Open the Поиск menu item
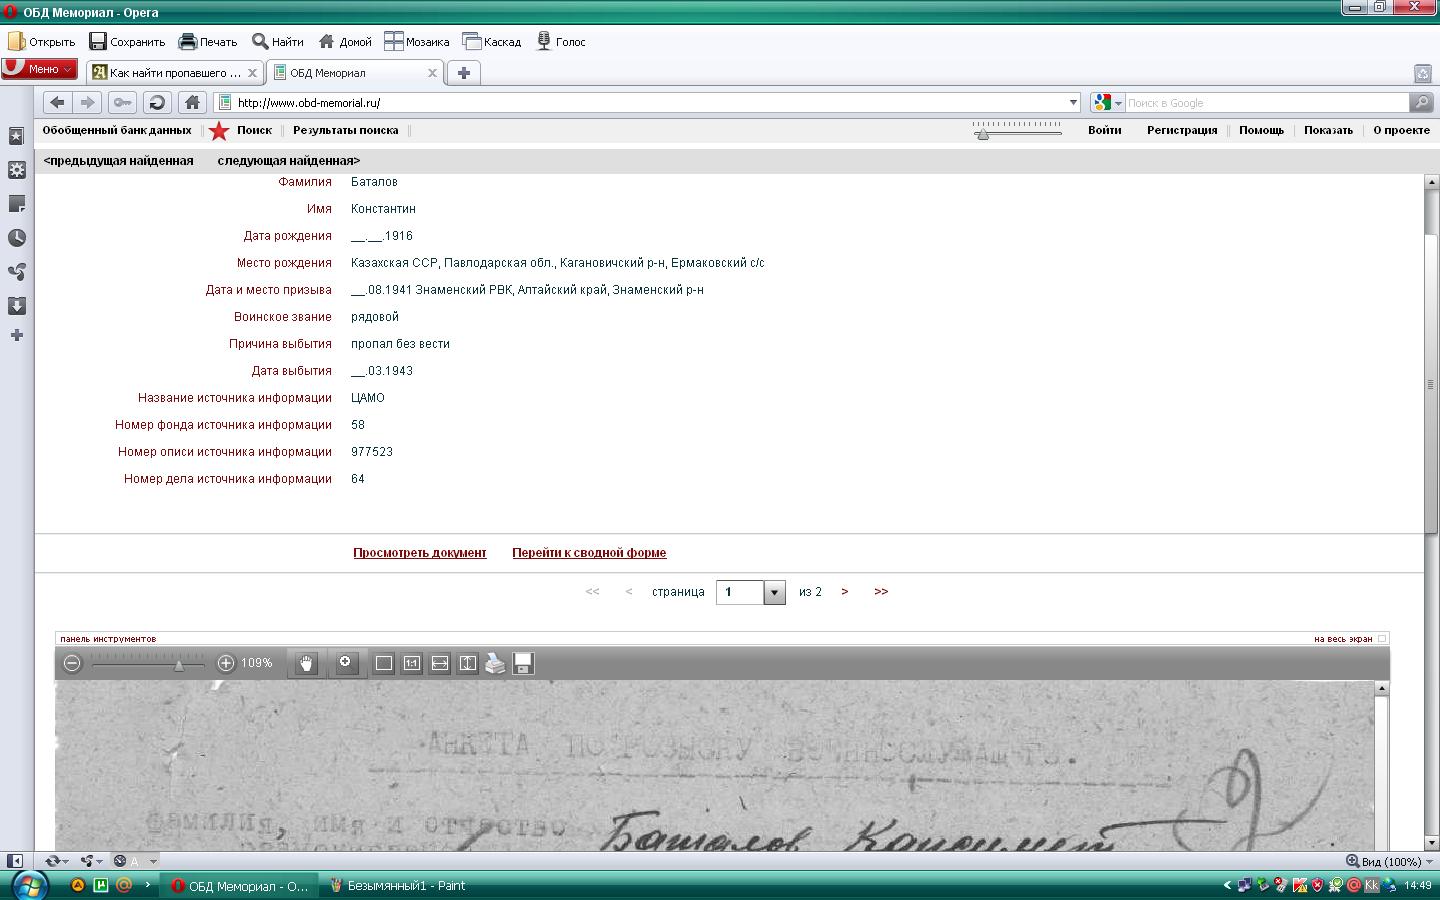The image size is (1440, 900). (x=254, y=130)
